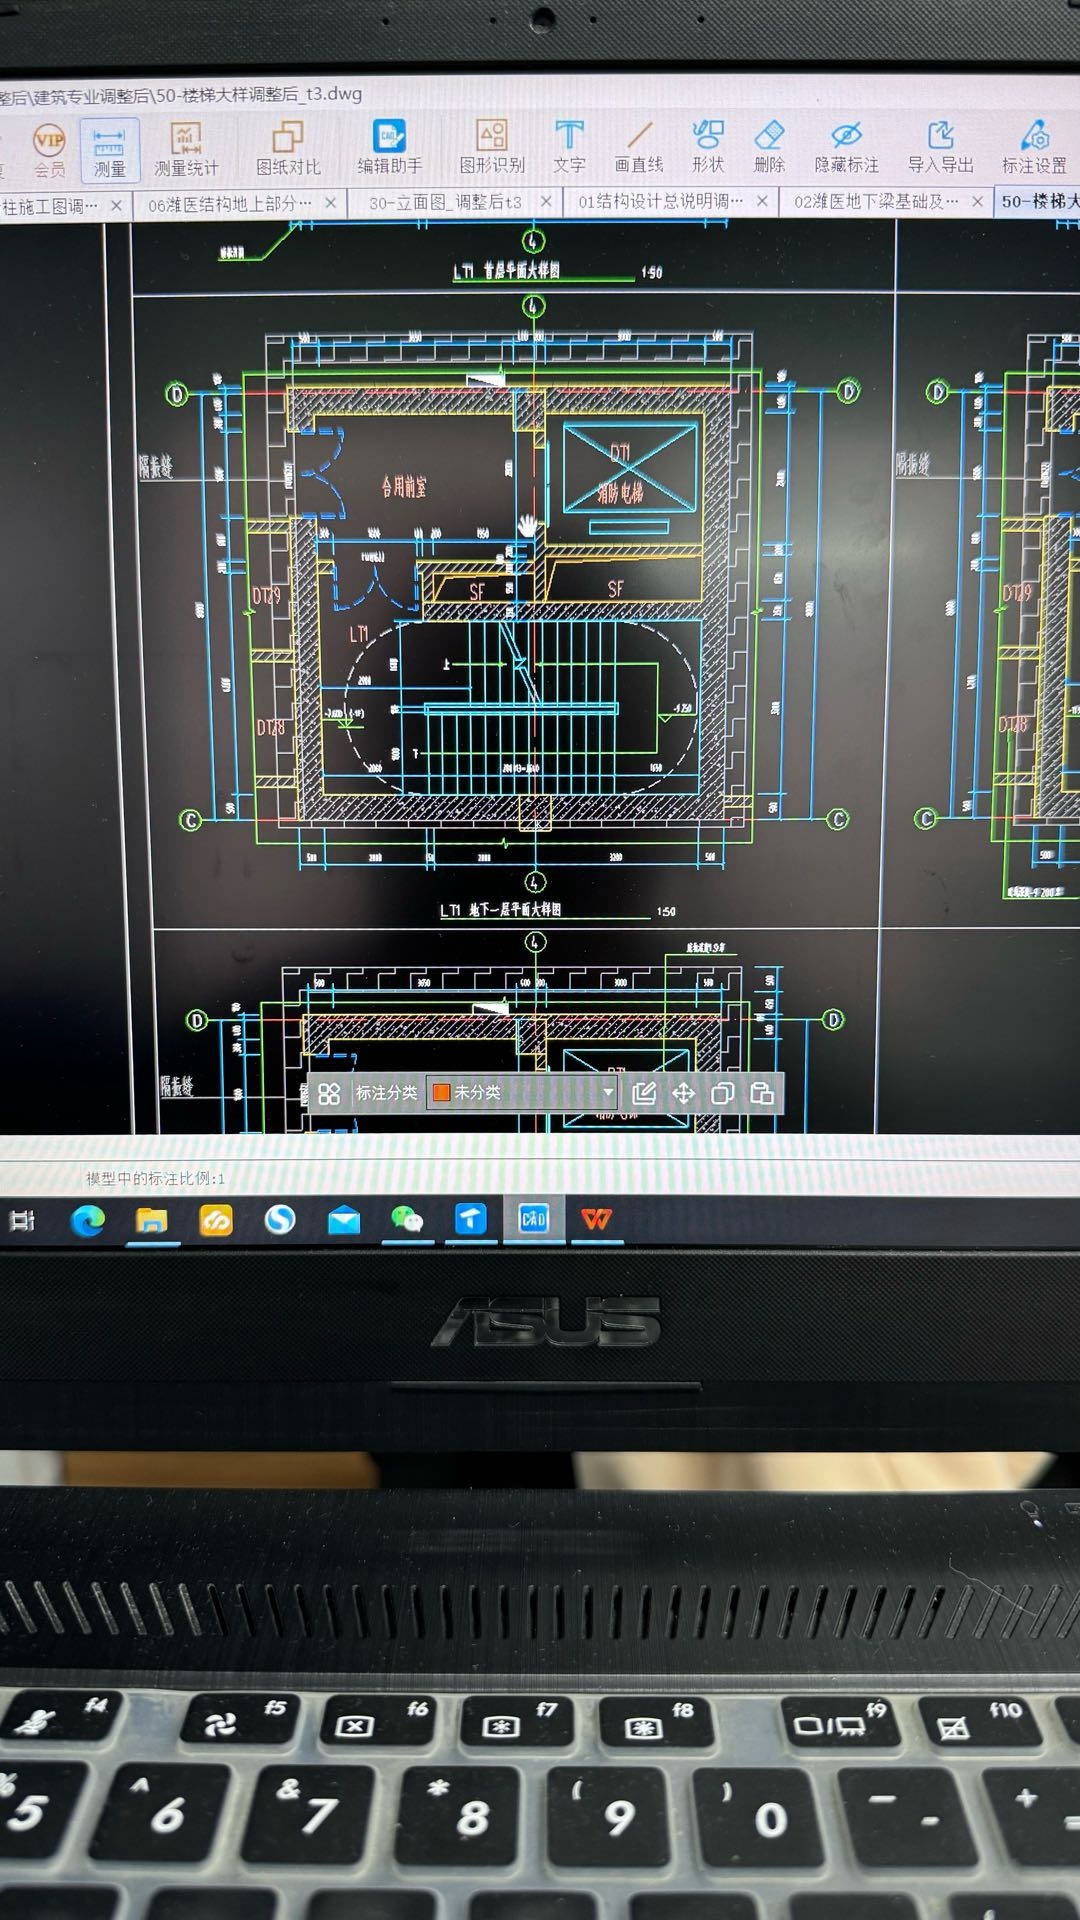Open Sogou browser from taskbar

280,1219
